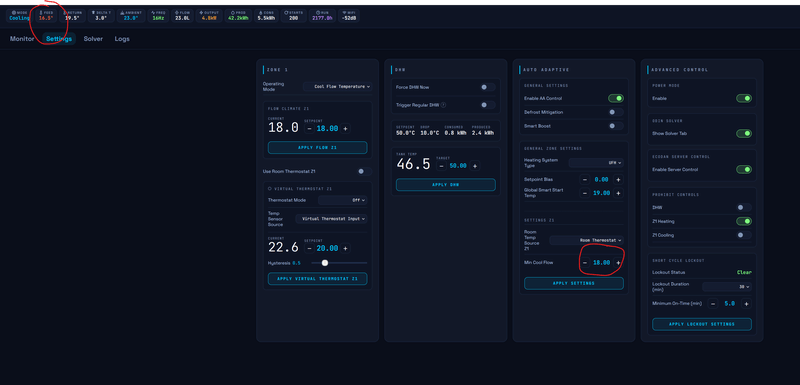Increase Minimum On-Time with plus button

coord(746,303)
